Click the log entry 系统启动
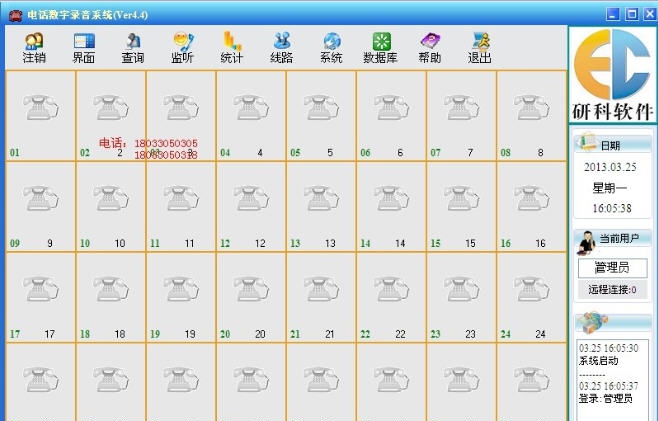The width and height of the screenshot is (658, 421). 598,361
